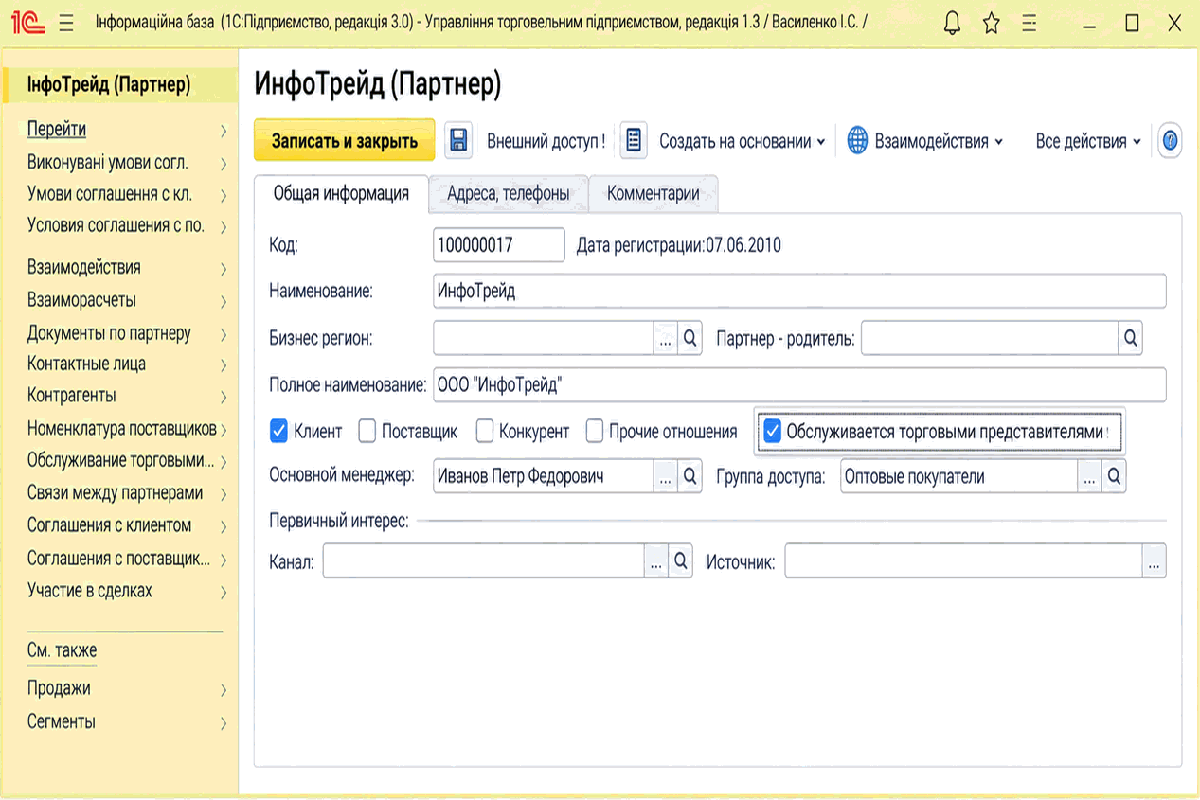Click the Наименование input field

coord(800,291)
